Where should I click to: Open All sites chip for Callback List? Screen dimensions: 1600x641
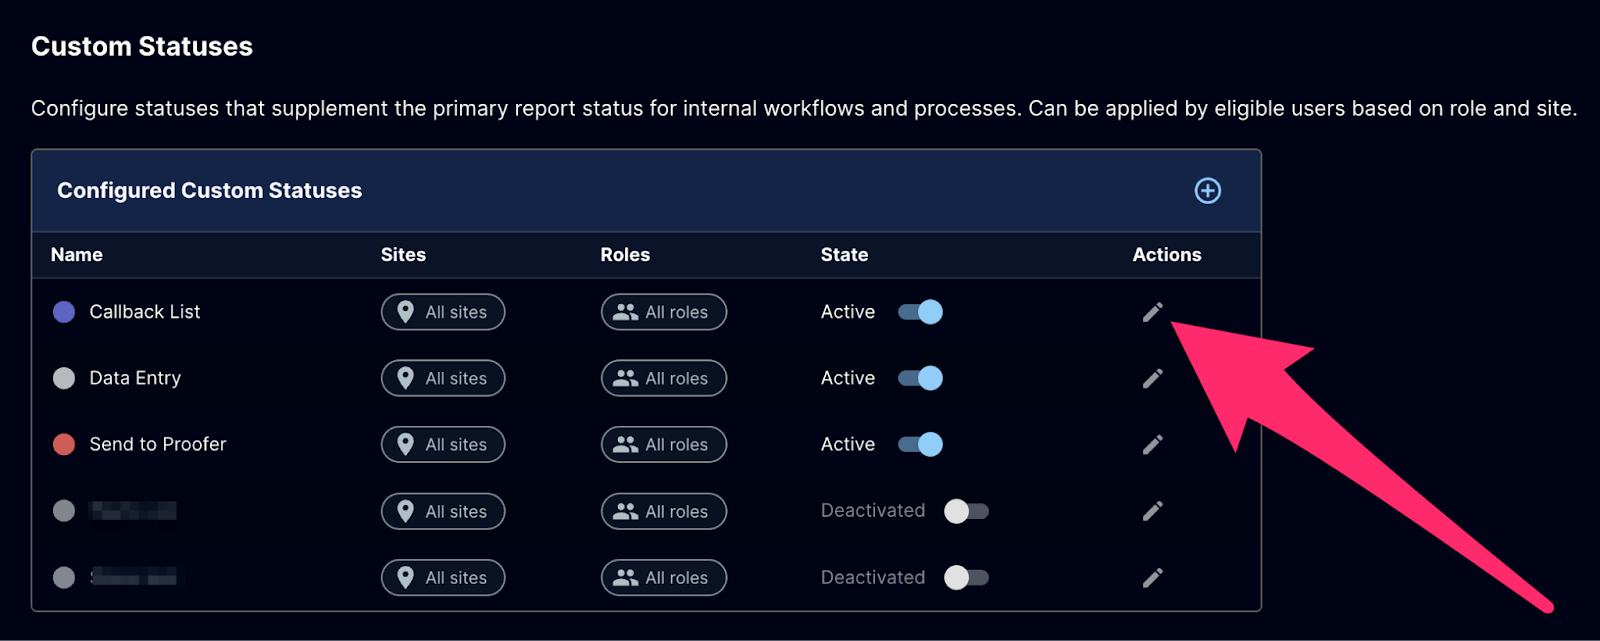[x=443, y=312]
